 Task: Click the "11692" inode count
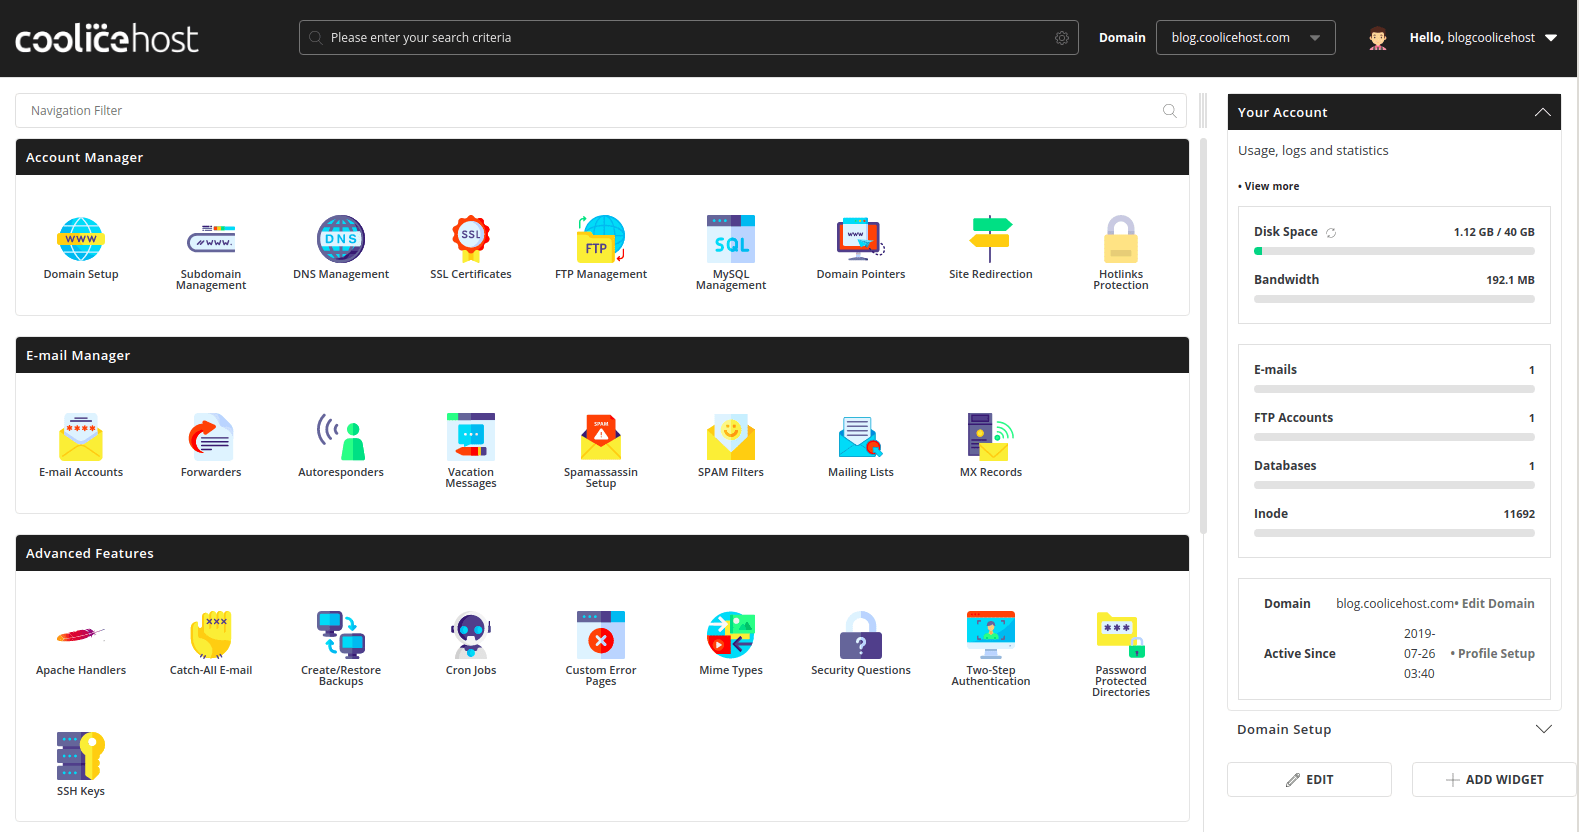coord(1519,514)
